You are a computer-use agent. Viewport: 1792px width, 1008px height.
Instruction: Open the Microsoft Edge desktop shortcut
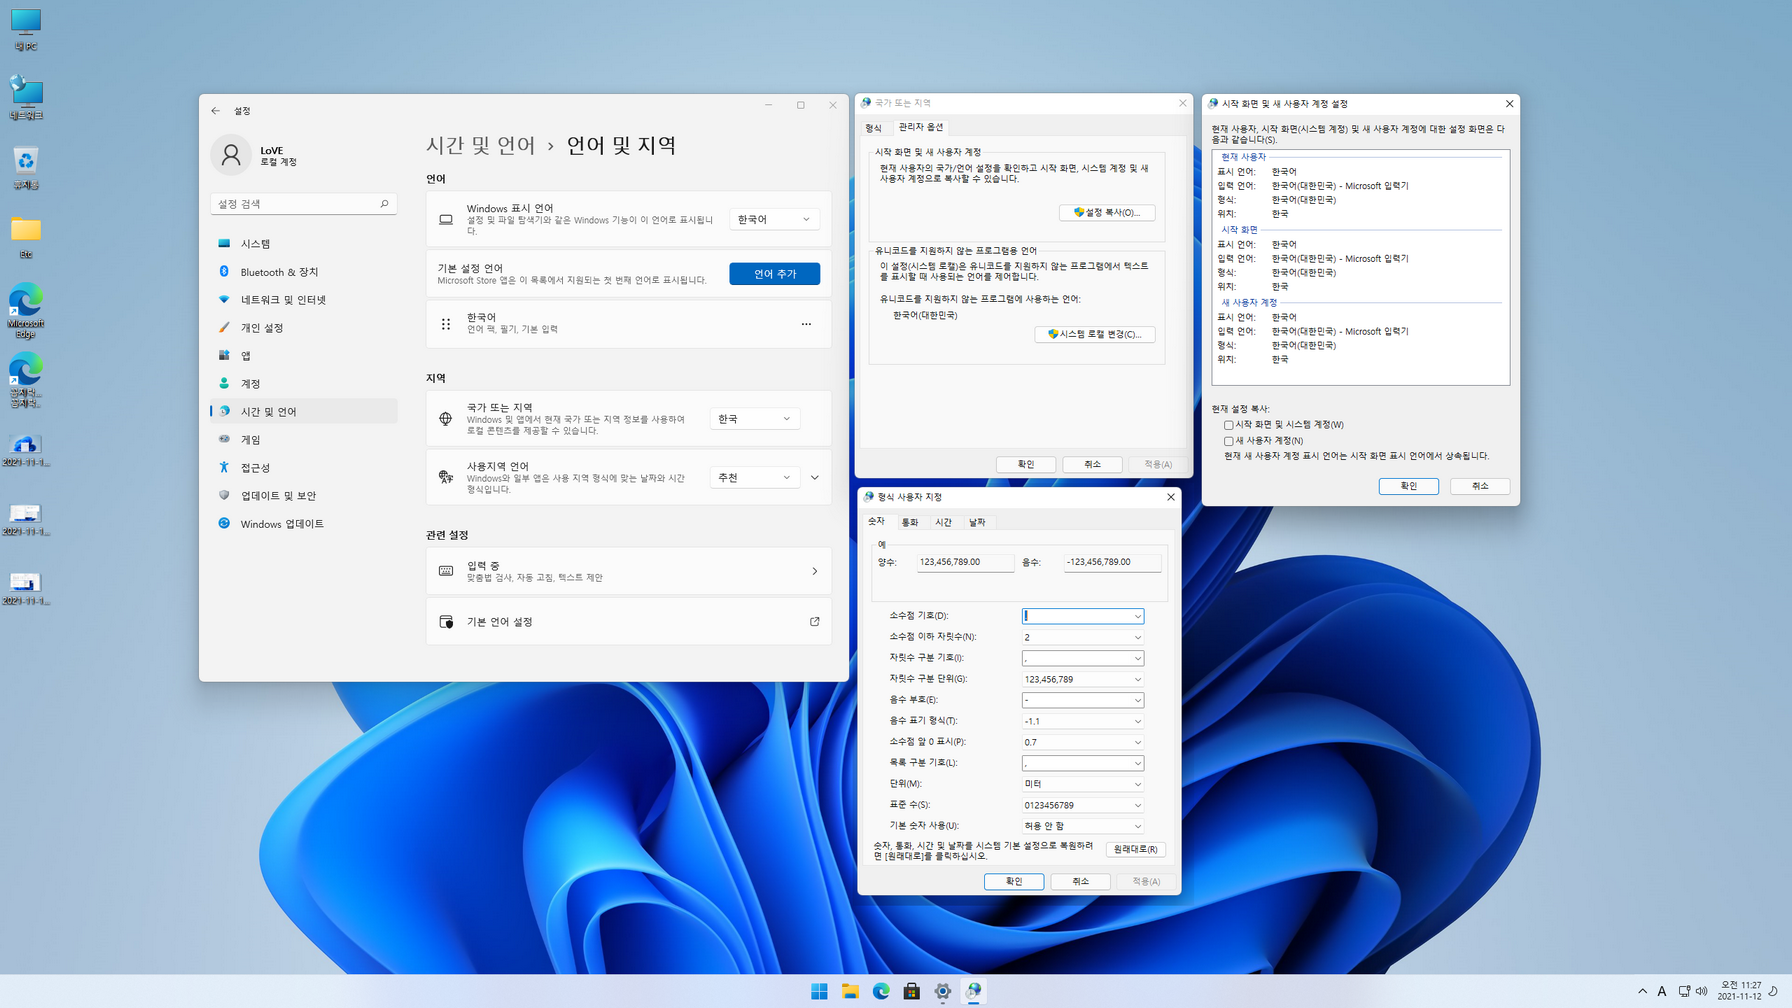(26, 311)
